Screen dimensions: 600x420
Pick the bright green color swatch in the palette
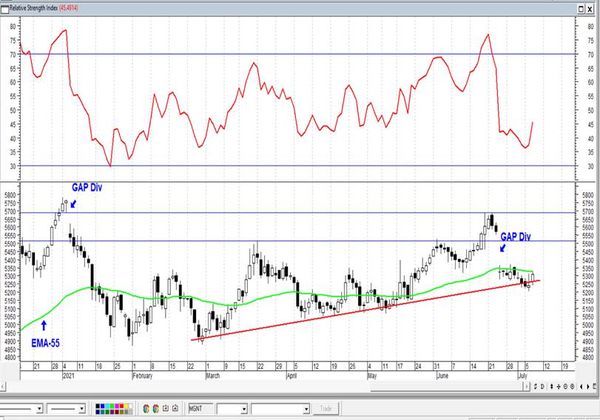[112, 406]
